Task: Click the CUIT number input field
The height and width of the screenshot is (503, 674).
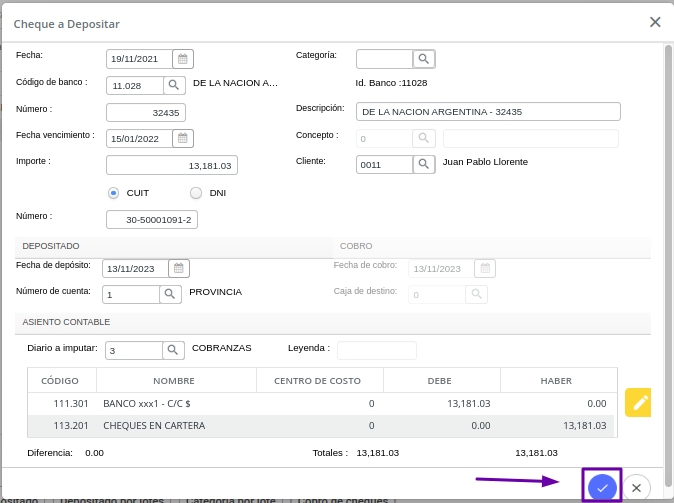Action: (152, 220)
